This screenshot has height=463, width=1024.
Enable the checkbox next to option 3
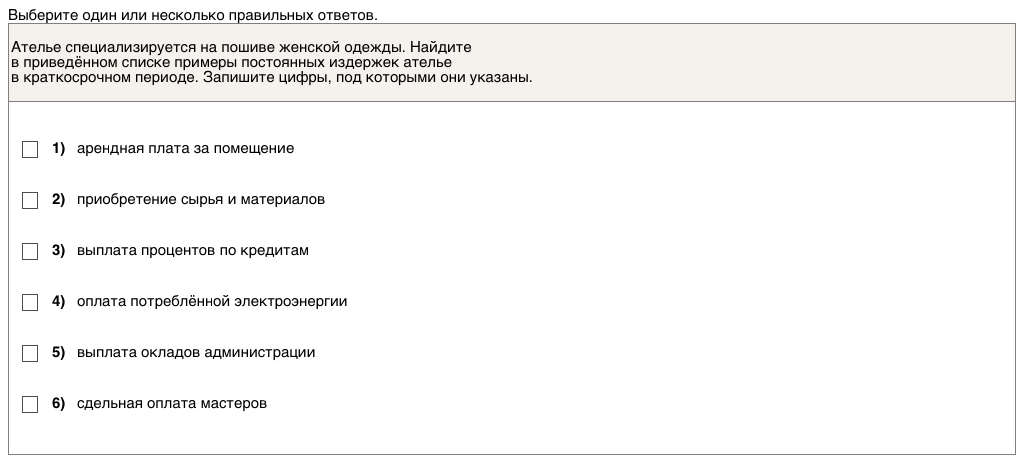[30, 251]
